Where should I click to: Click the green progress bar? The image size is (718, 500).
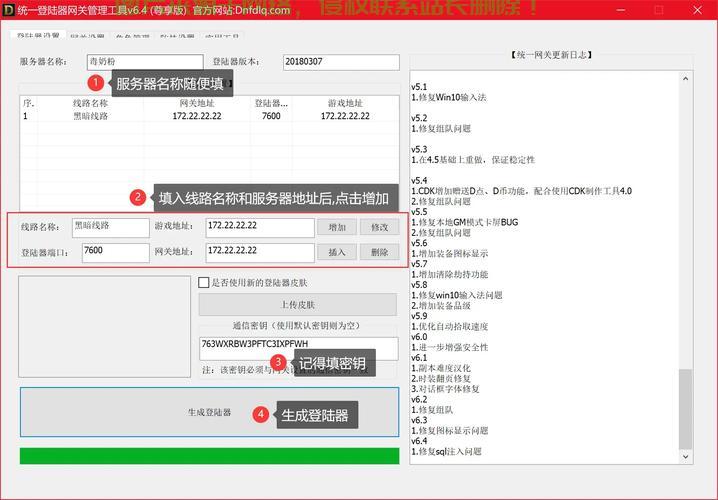pyautogui.click(x=209, y=456)
